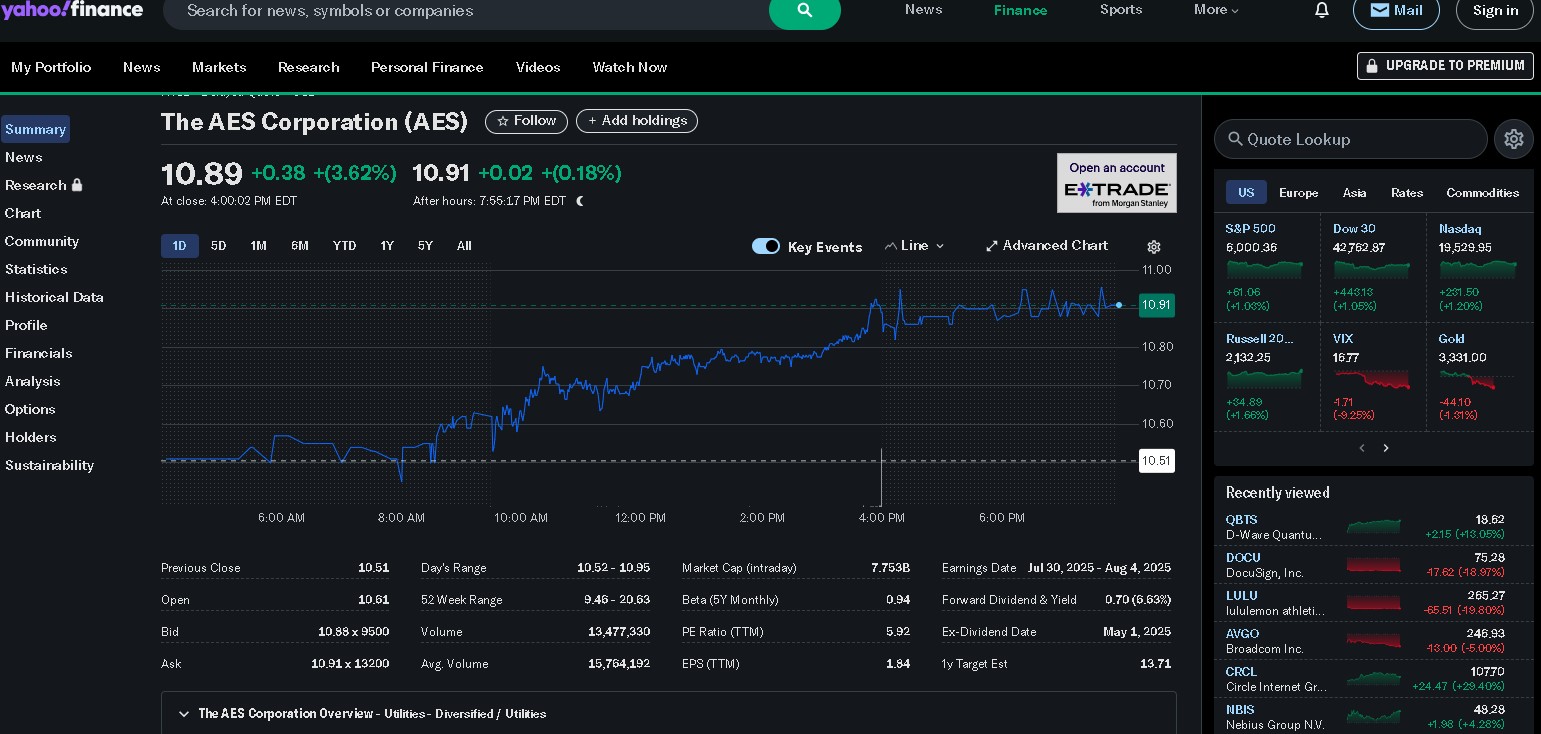The width and height of the screenshot is (1541, 734).
Task: Click the Quote Lookup input field
Action: (x=1351, y=139)
